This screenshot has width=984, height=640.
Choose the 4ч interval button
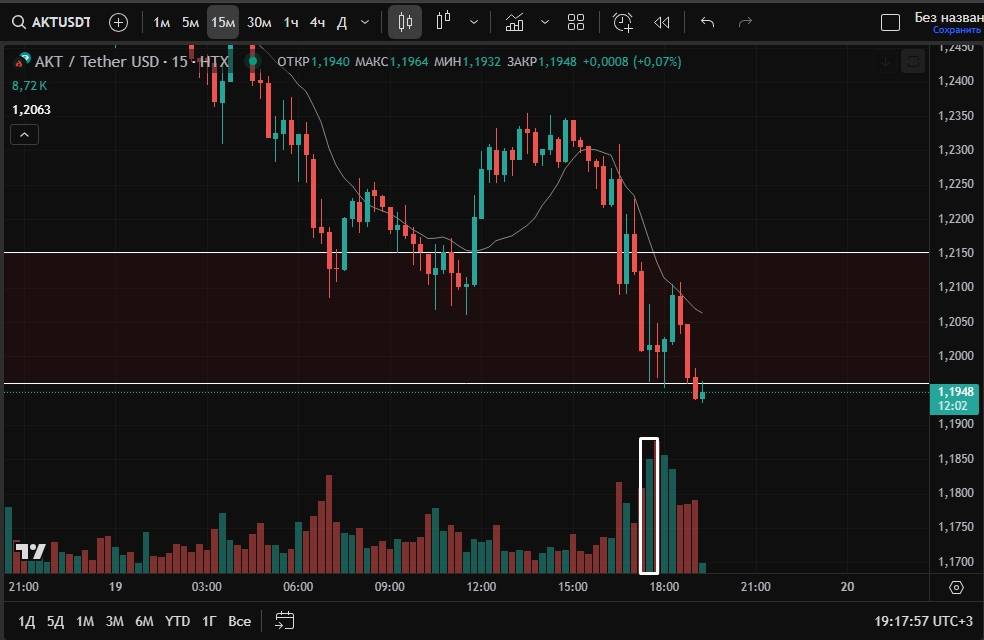click(x=316, y=22)
